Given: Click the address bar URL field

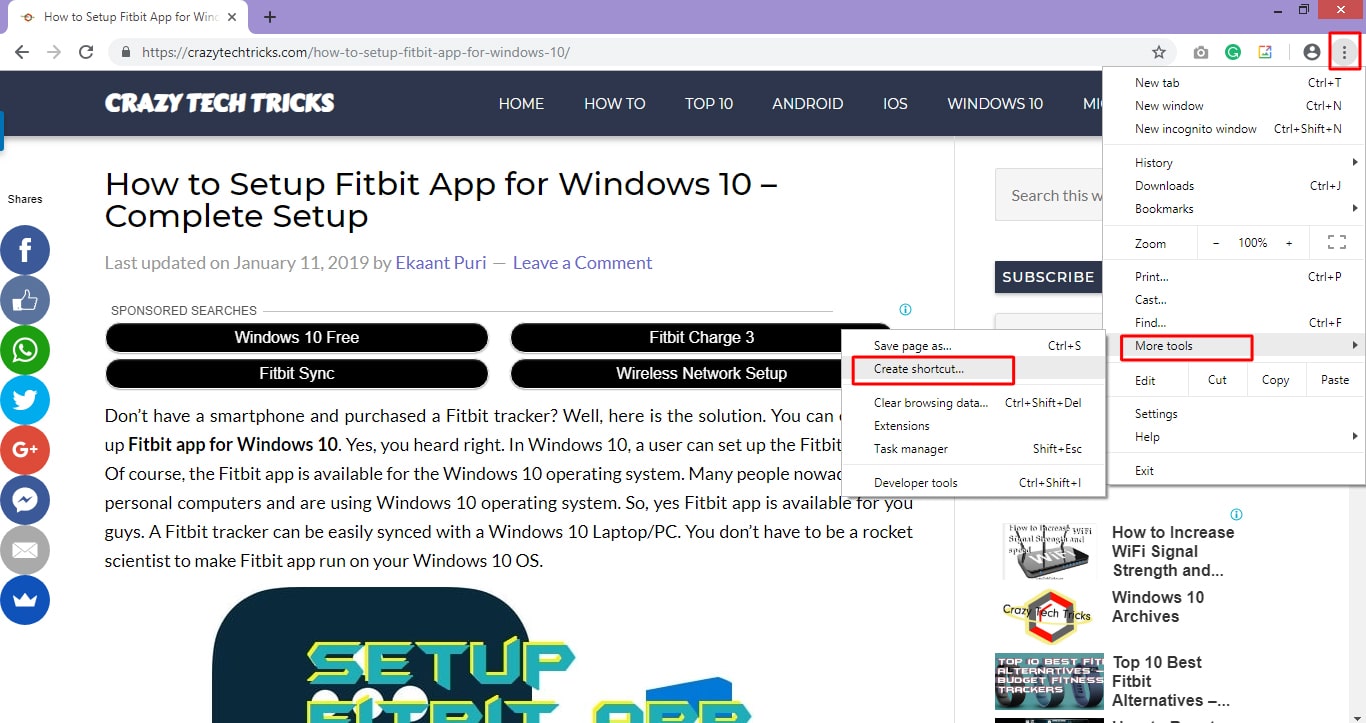Looking at the screenshot, I should [x=640, y=52].
